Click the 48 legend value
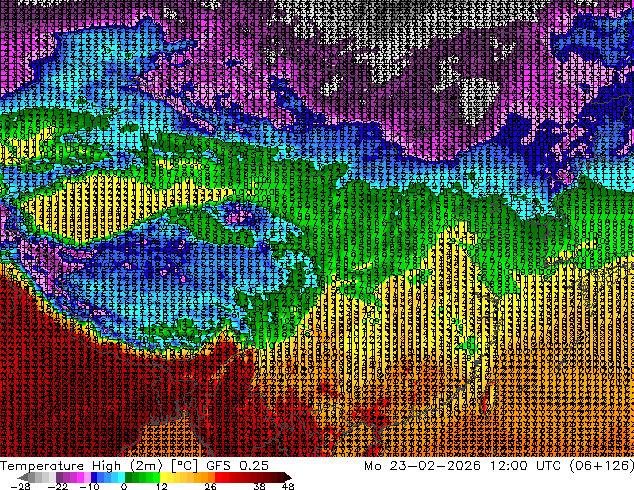The width and height of the screenshot is (634, 490). (x=288, y=486)
